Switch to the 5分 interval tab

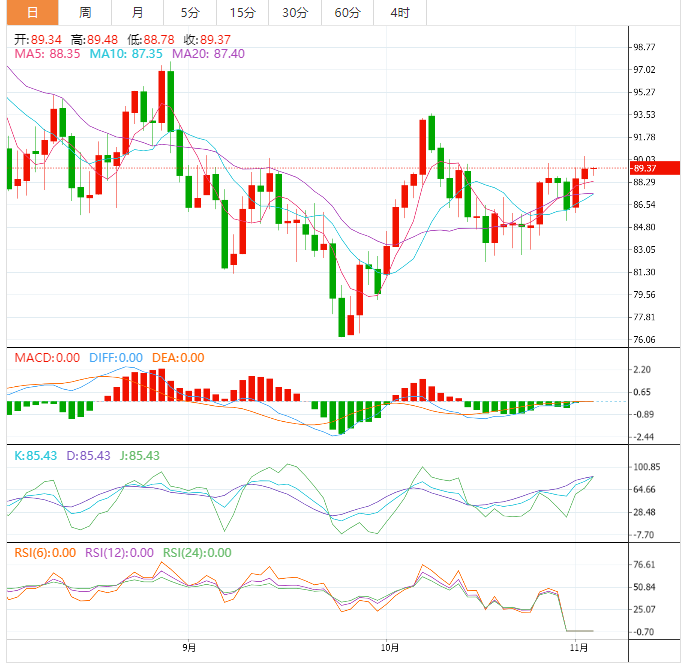pyautogui.click(x=190, y=13)
